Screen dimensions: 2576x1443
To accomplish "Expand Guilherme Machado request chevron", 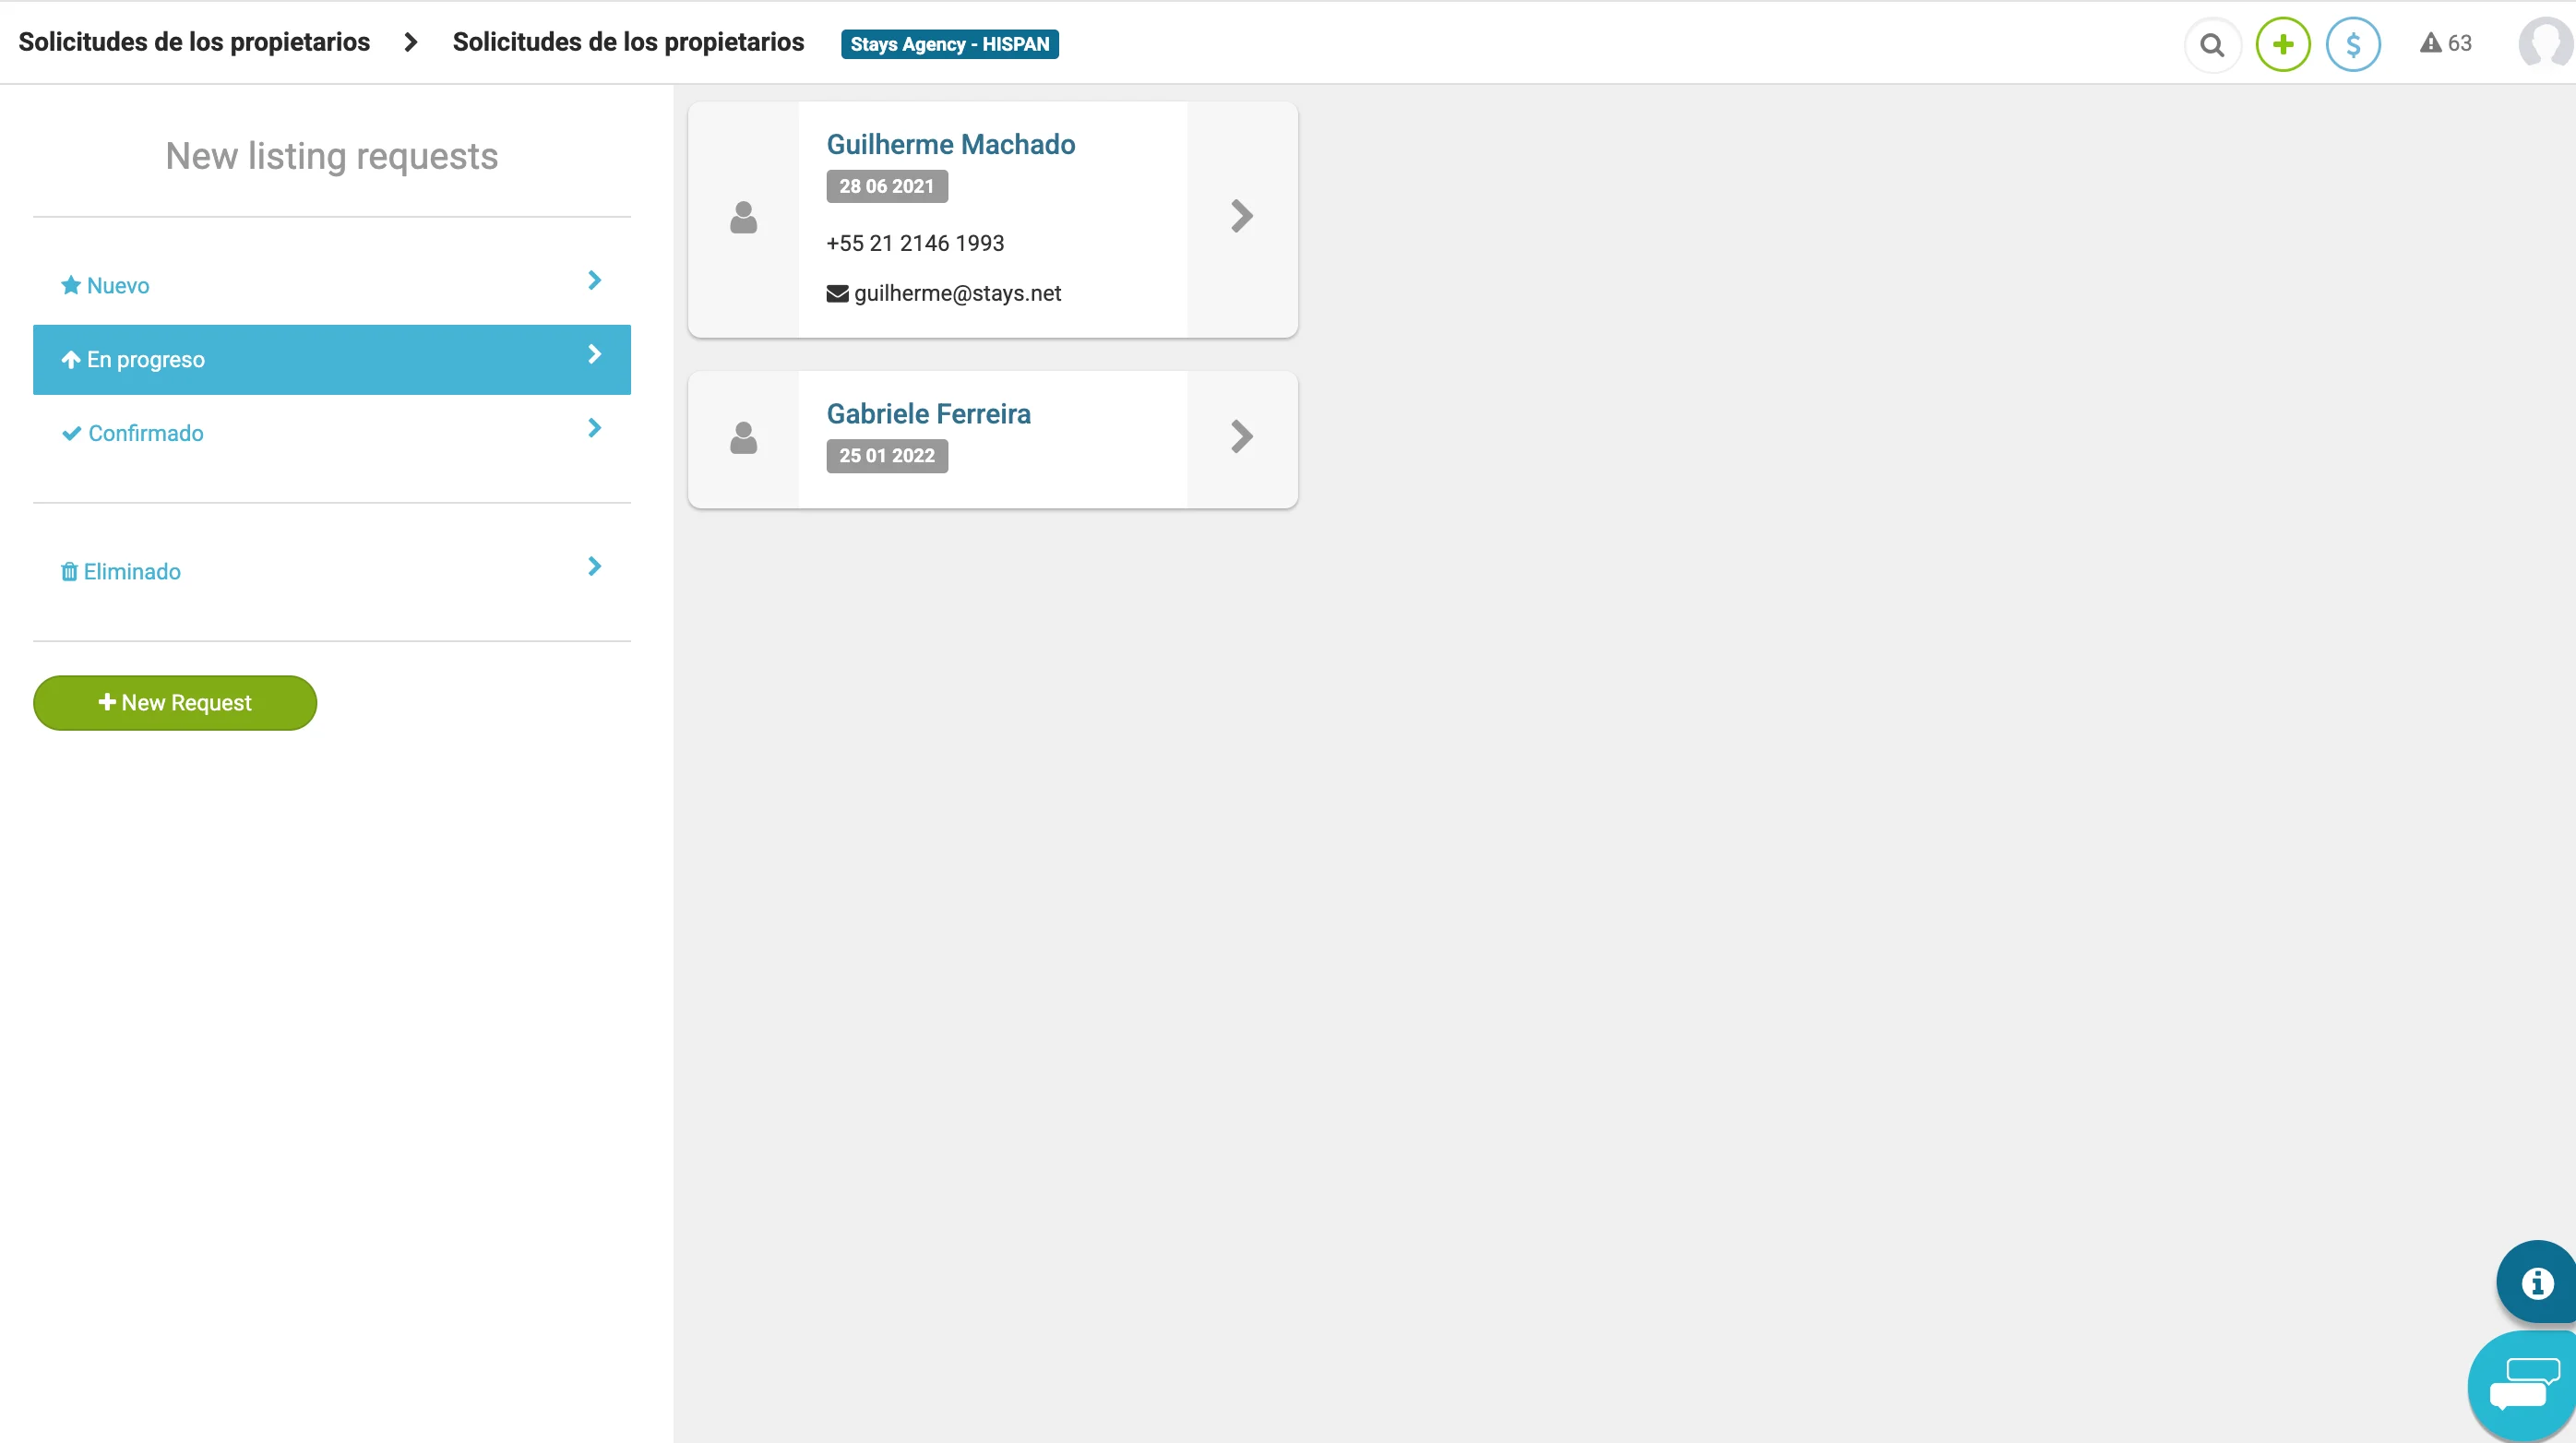I will click(1241, 217).
